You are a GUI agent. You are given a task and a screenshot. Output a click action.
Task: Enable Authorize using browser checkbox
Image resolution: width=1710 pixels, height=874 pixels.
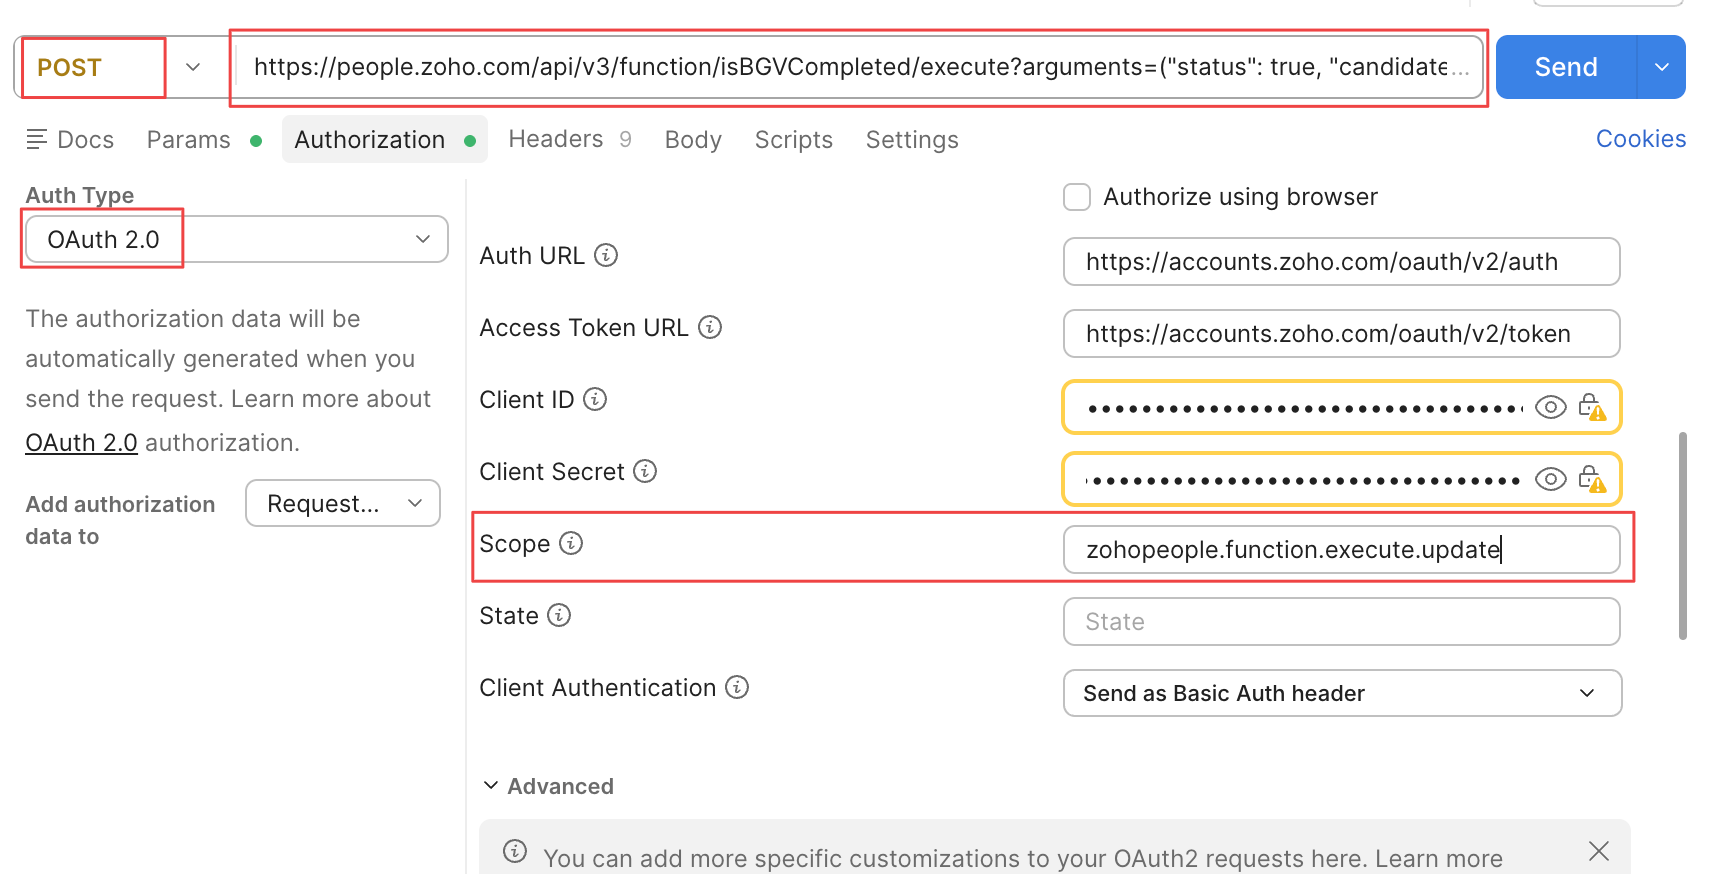1077,197
